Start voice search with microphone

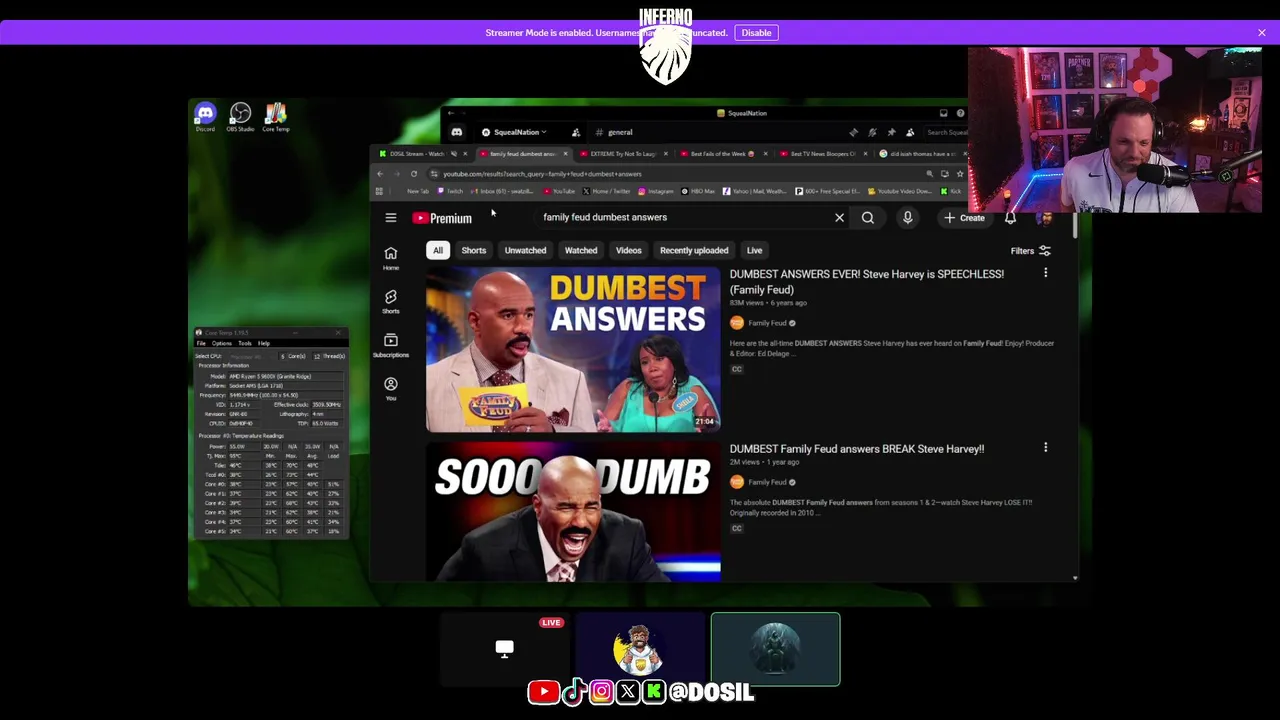click(907, 218)
